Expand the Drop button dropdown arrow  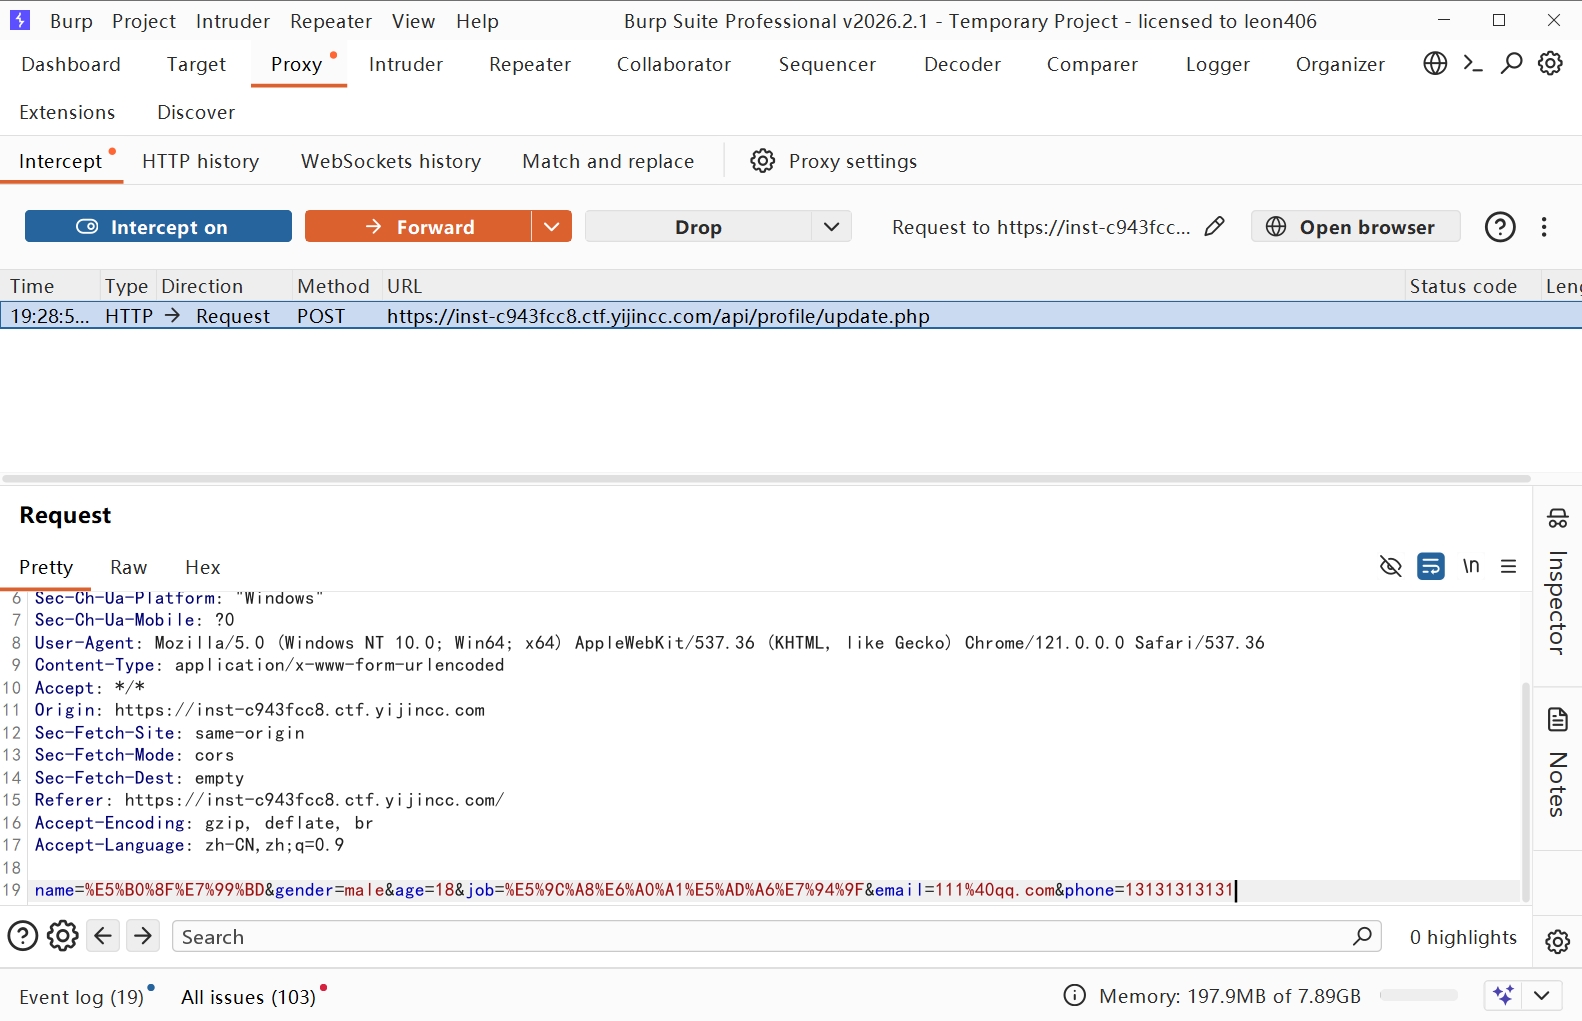pos(831,227)
